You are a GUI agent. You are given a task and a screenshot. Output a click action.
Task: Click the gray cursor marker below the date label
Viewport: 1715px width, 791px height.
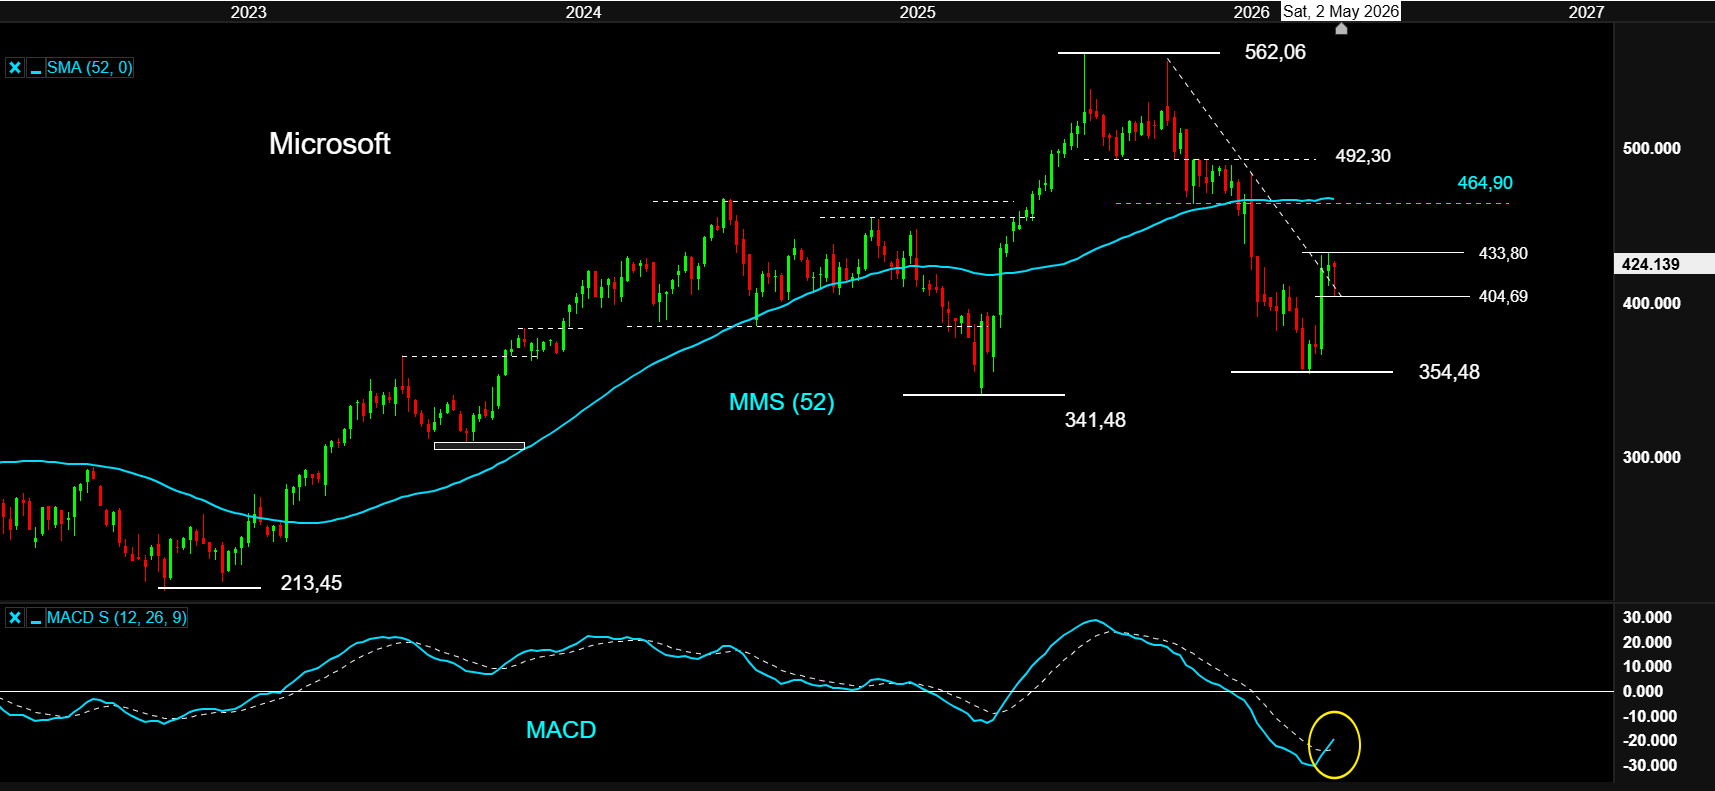tap(1341, 29)
